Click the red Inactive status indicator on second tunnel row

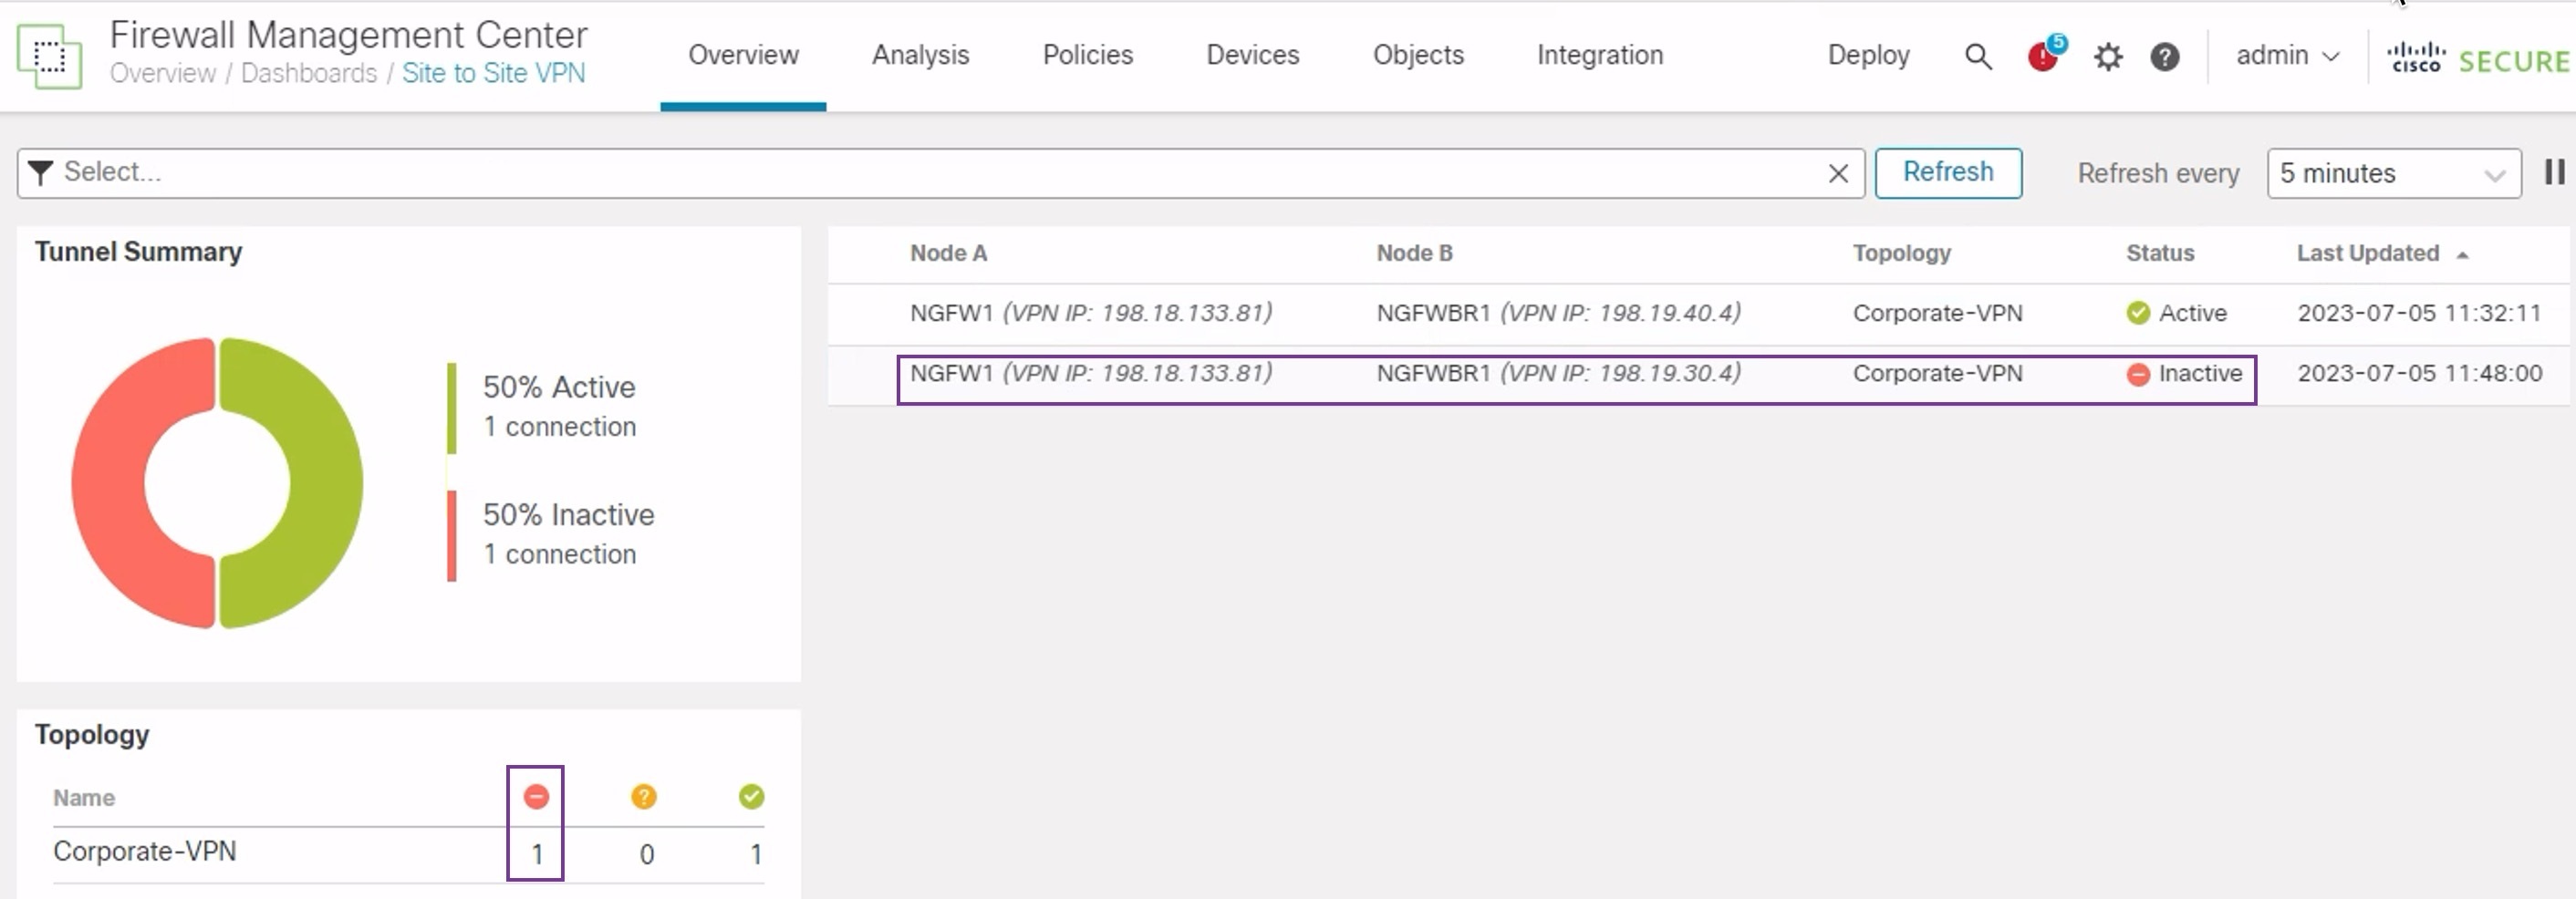pyautogui.click(x=2139, y=374)
